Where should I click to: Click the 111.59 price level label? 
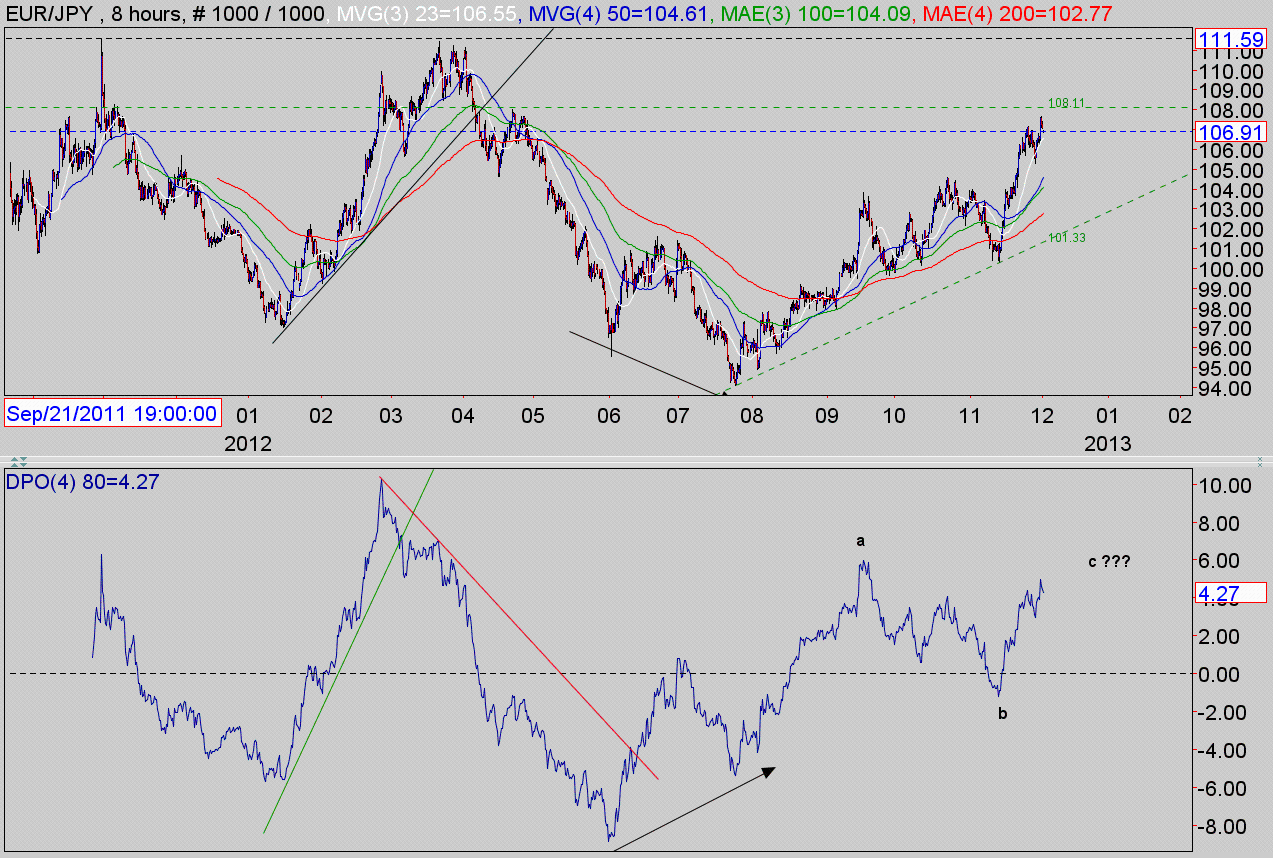coord(1231,40)
